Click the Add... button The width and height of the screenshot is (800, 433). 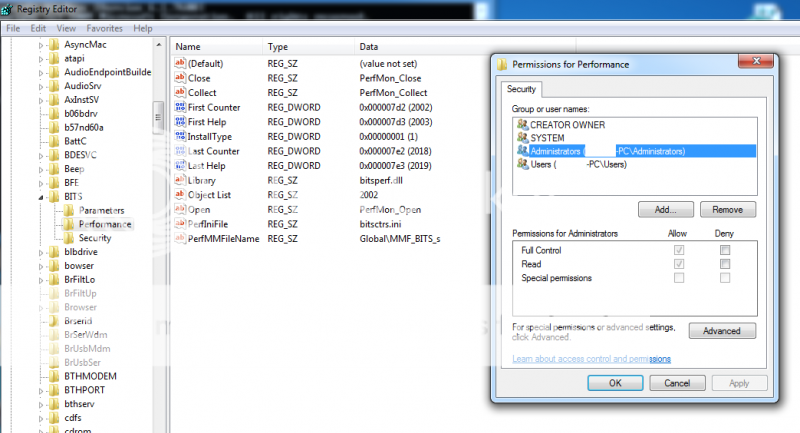[x=665, y=210]
